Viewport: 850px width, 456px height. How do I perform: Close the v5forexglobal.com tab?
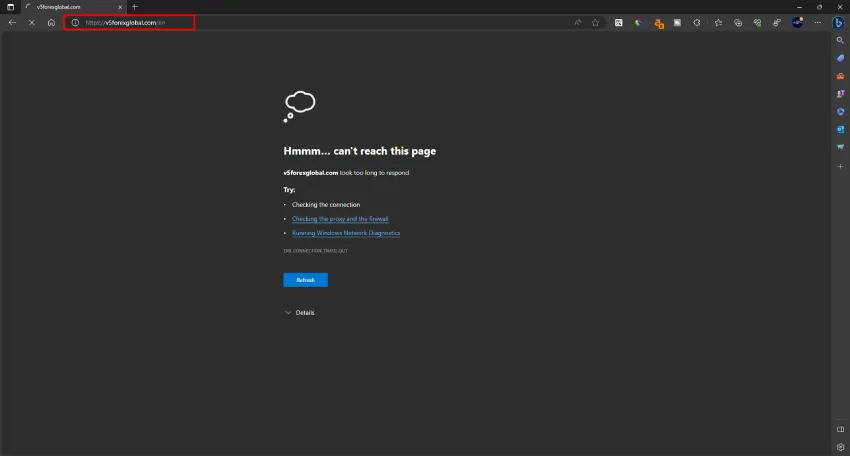tap(120, 7)
